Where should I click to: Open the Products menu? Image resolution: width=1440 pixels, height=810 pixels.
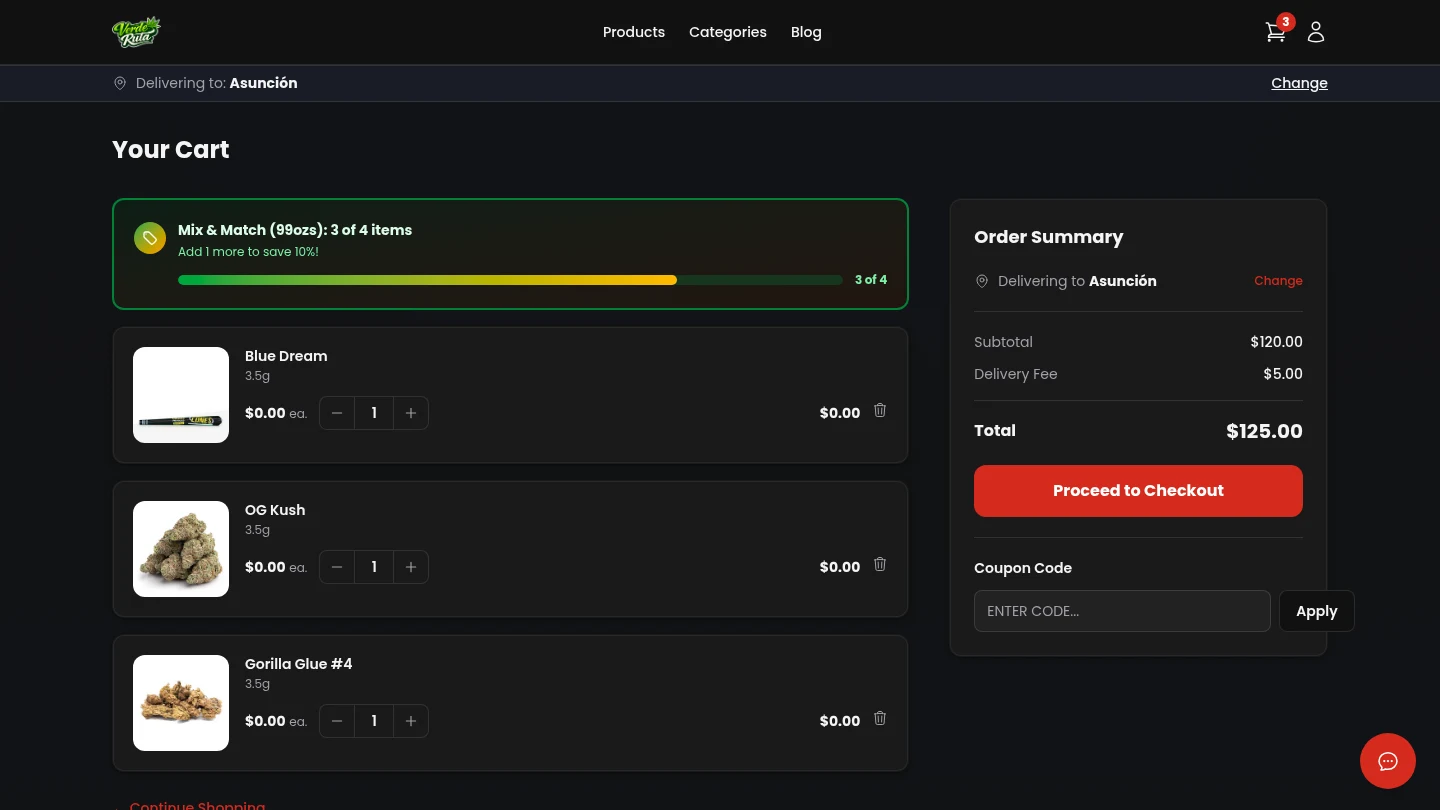[x=634, y=32]
